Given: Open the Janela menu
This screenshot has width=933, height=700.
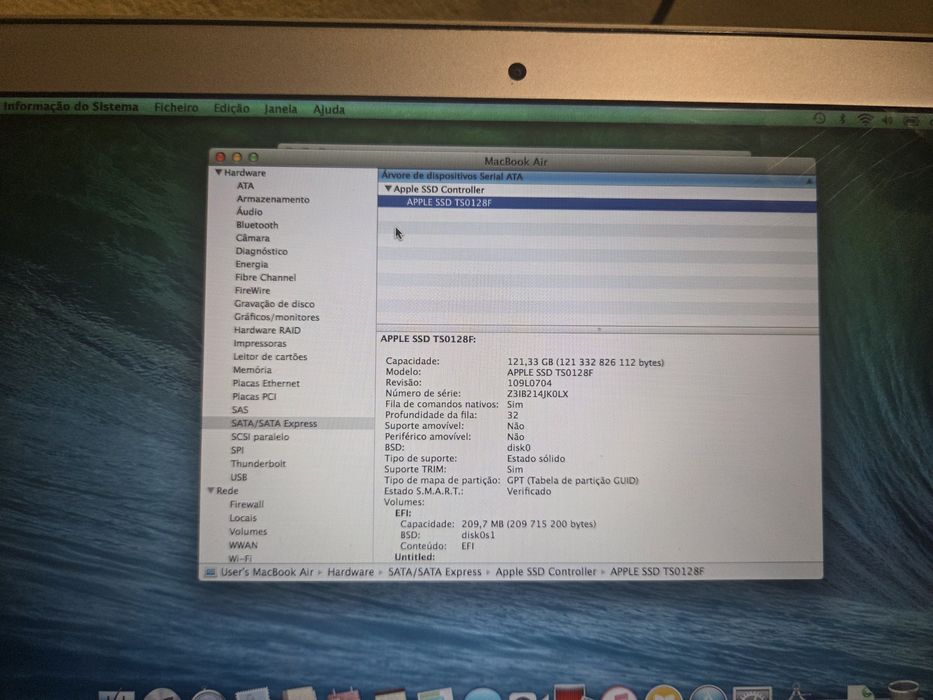Looking at the screenshot, I should coord(281,109).
